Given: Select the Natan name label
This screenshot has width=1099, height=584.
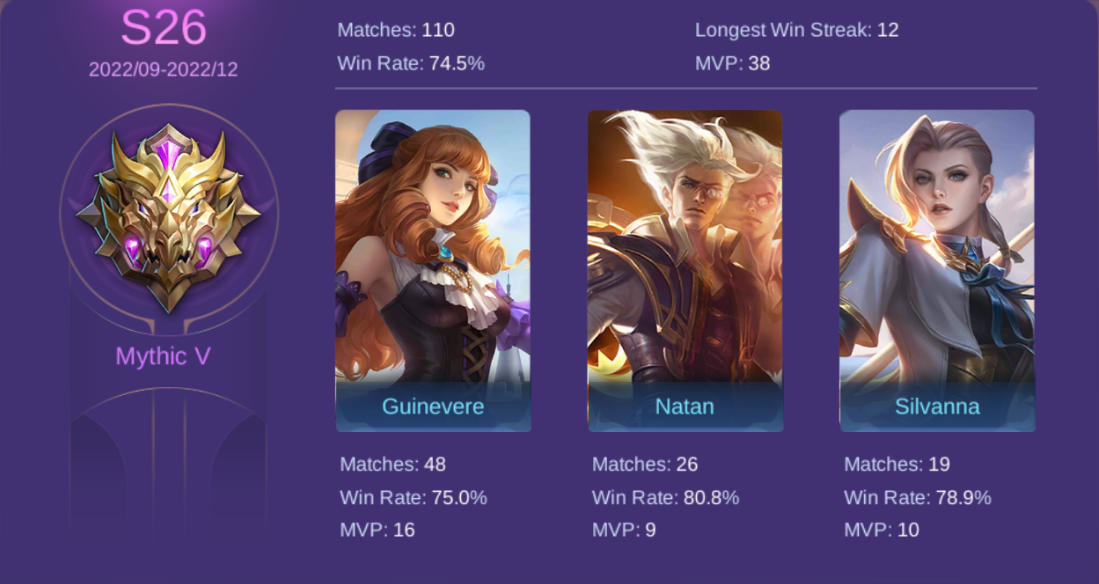Looking at the screenshot, I should (x=685, y=406).
